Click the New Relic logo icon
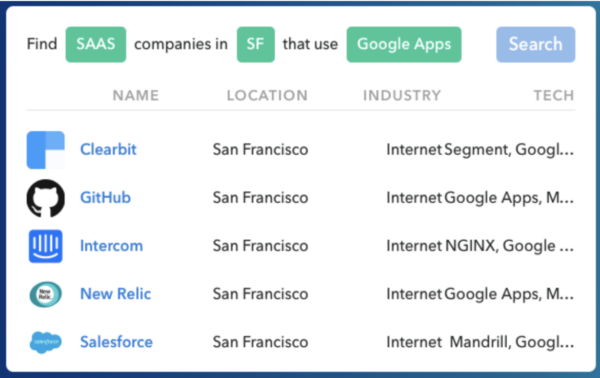This screenshot has width=600, height=378. point(46,294)
